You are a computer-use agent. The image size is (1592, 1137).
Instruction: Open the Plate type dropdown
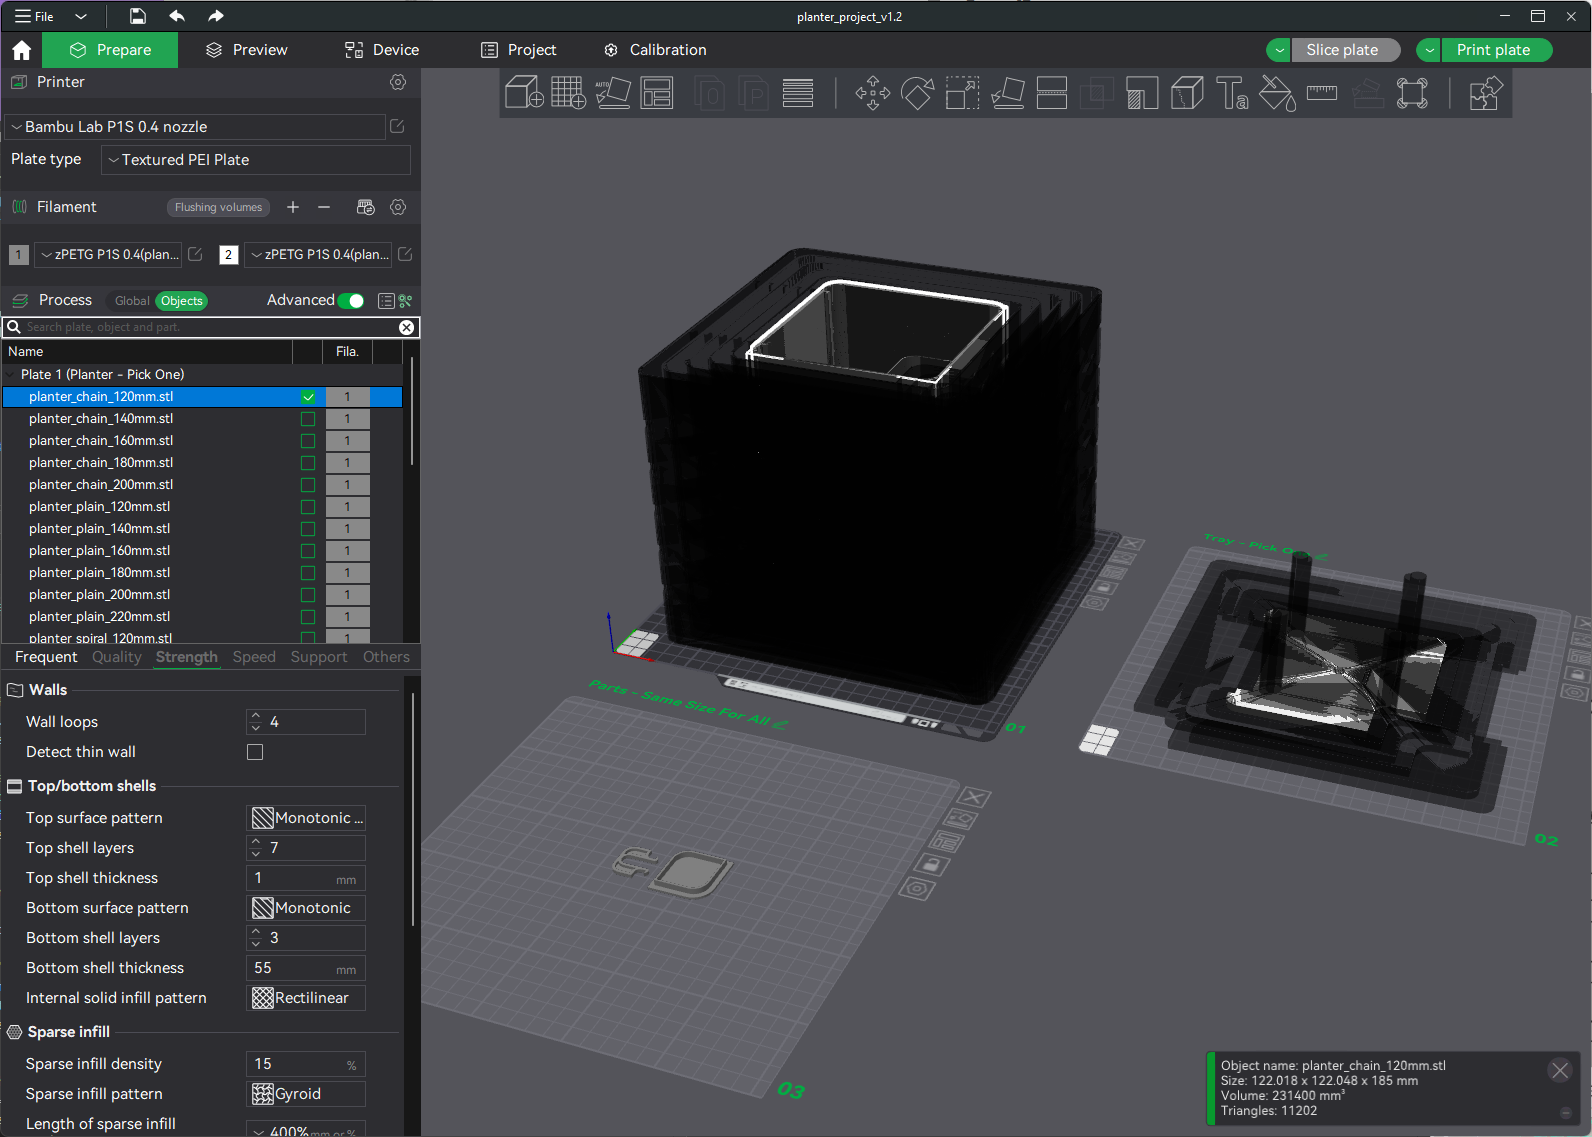click(x=255, y=160)
